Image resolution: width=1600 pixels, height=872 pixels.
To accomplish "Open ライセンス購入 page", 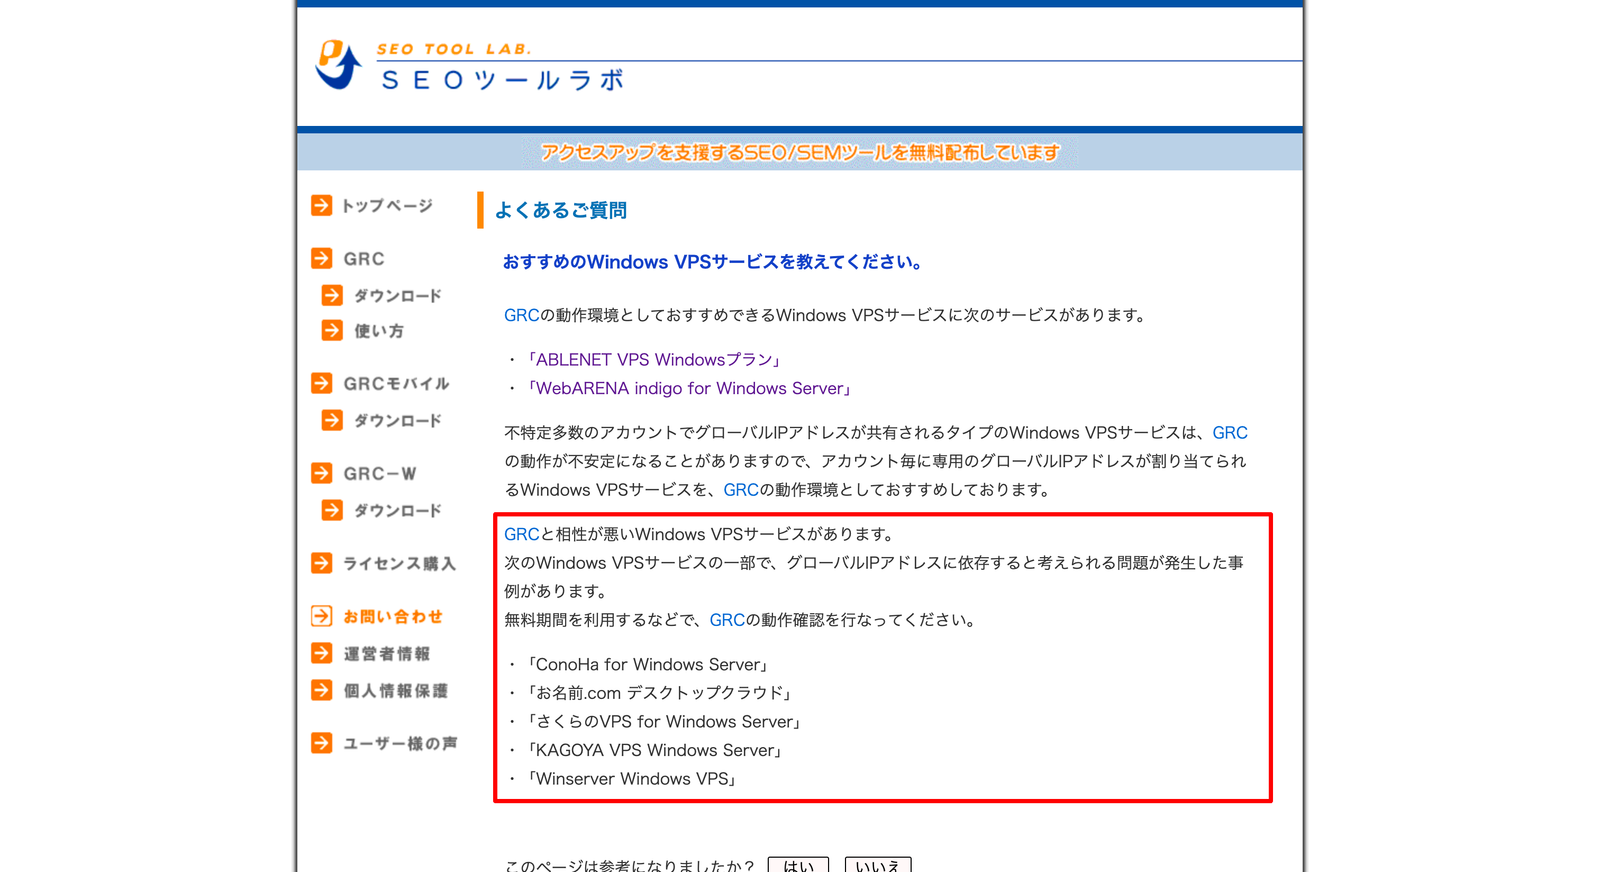I will point(399,564).
